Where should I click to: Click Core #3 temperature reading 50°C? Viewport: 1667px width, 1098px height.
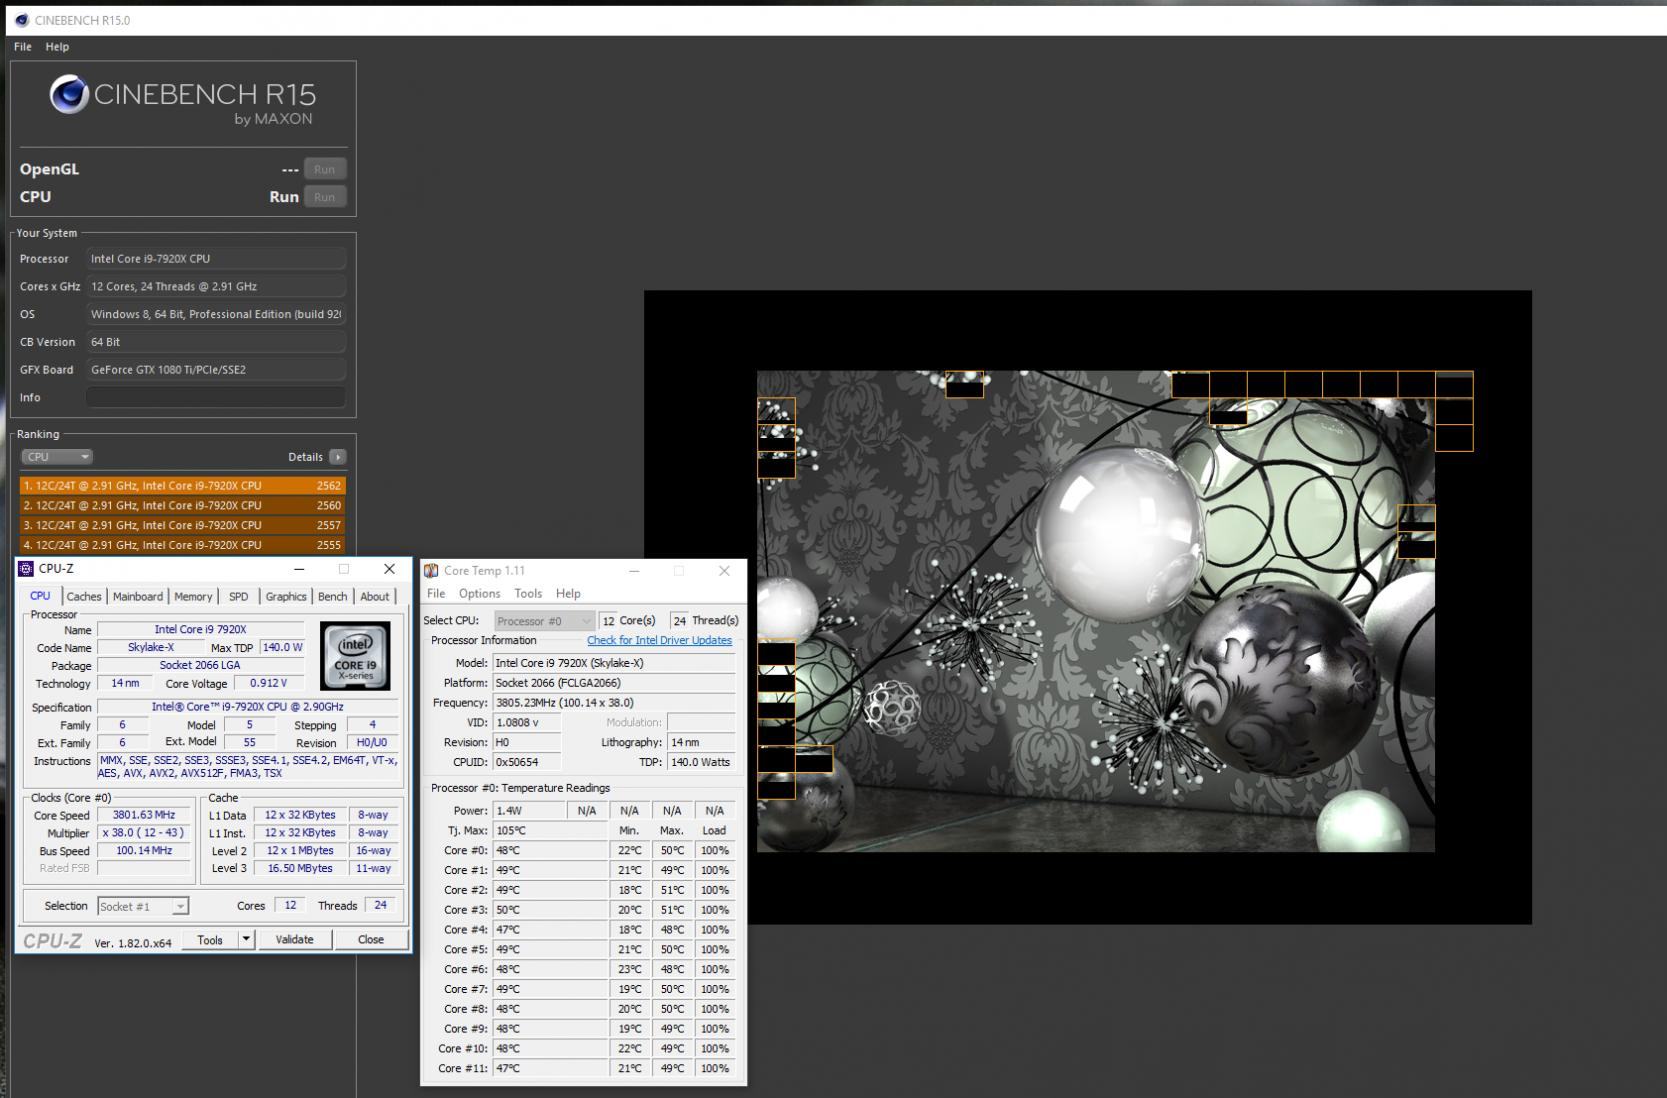550,910
